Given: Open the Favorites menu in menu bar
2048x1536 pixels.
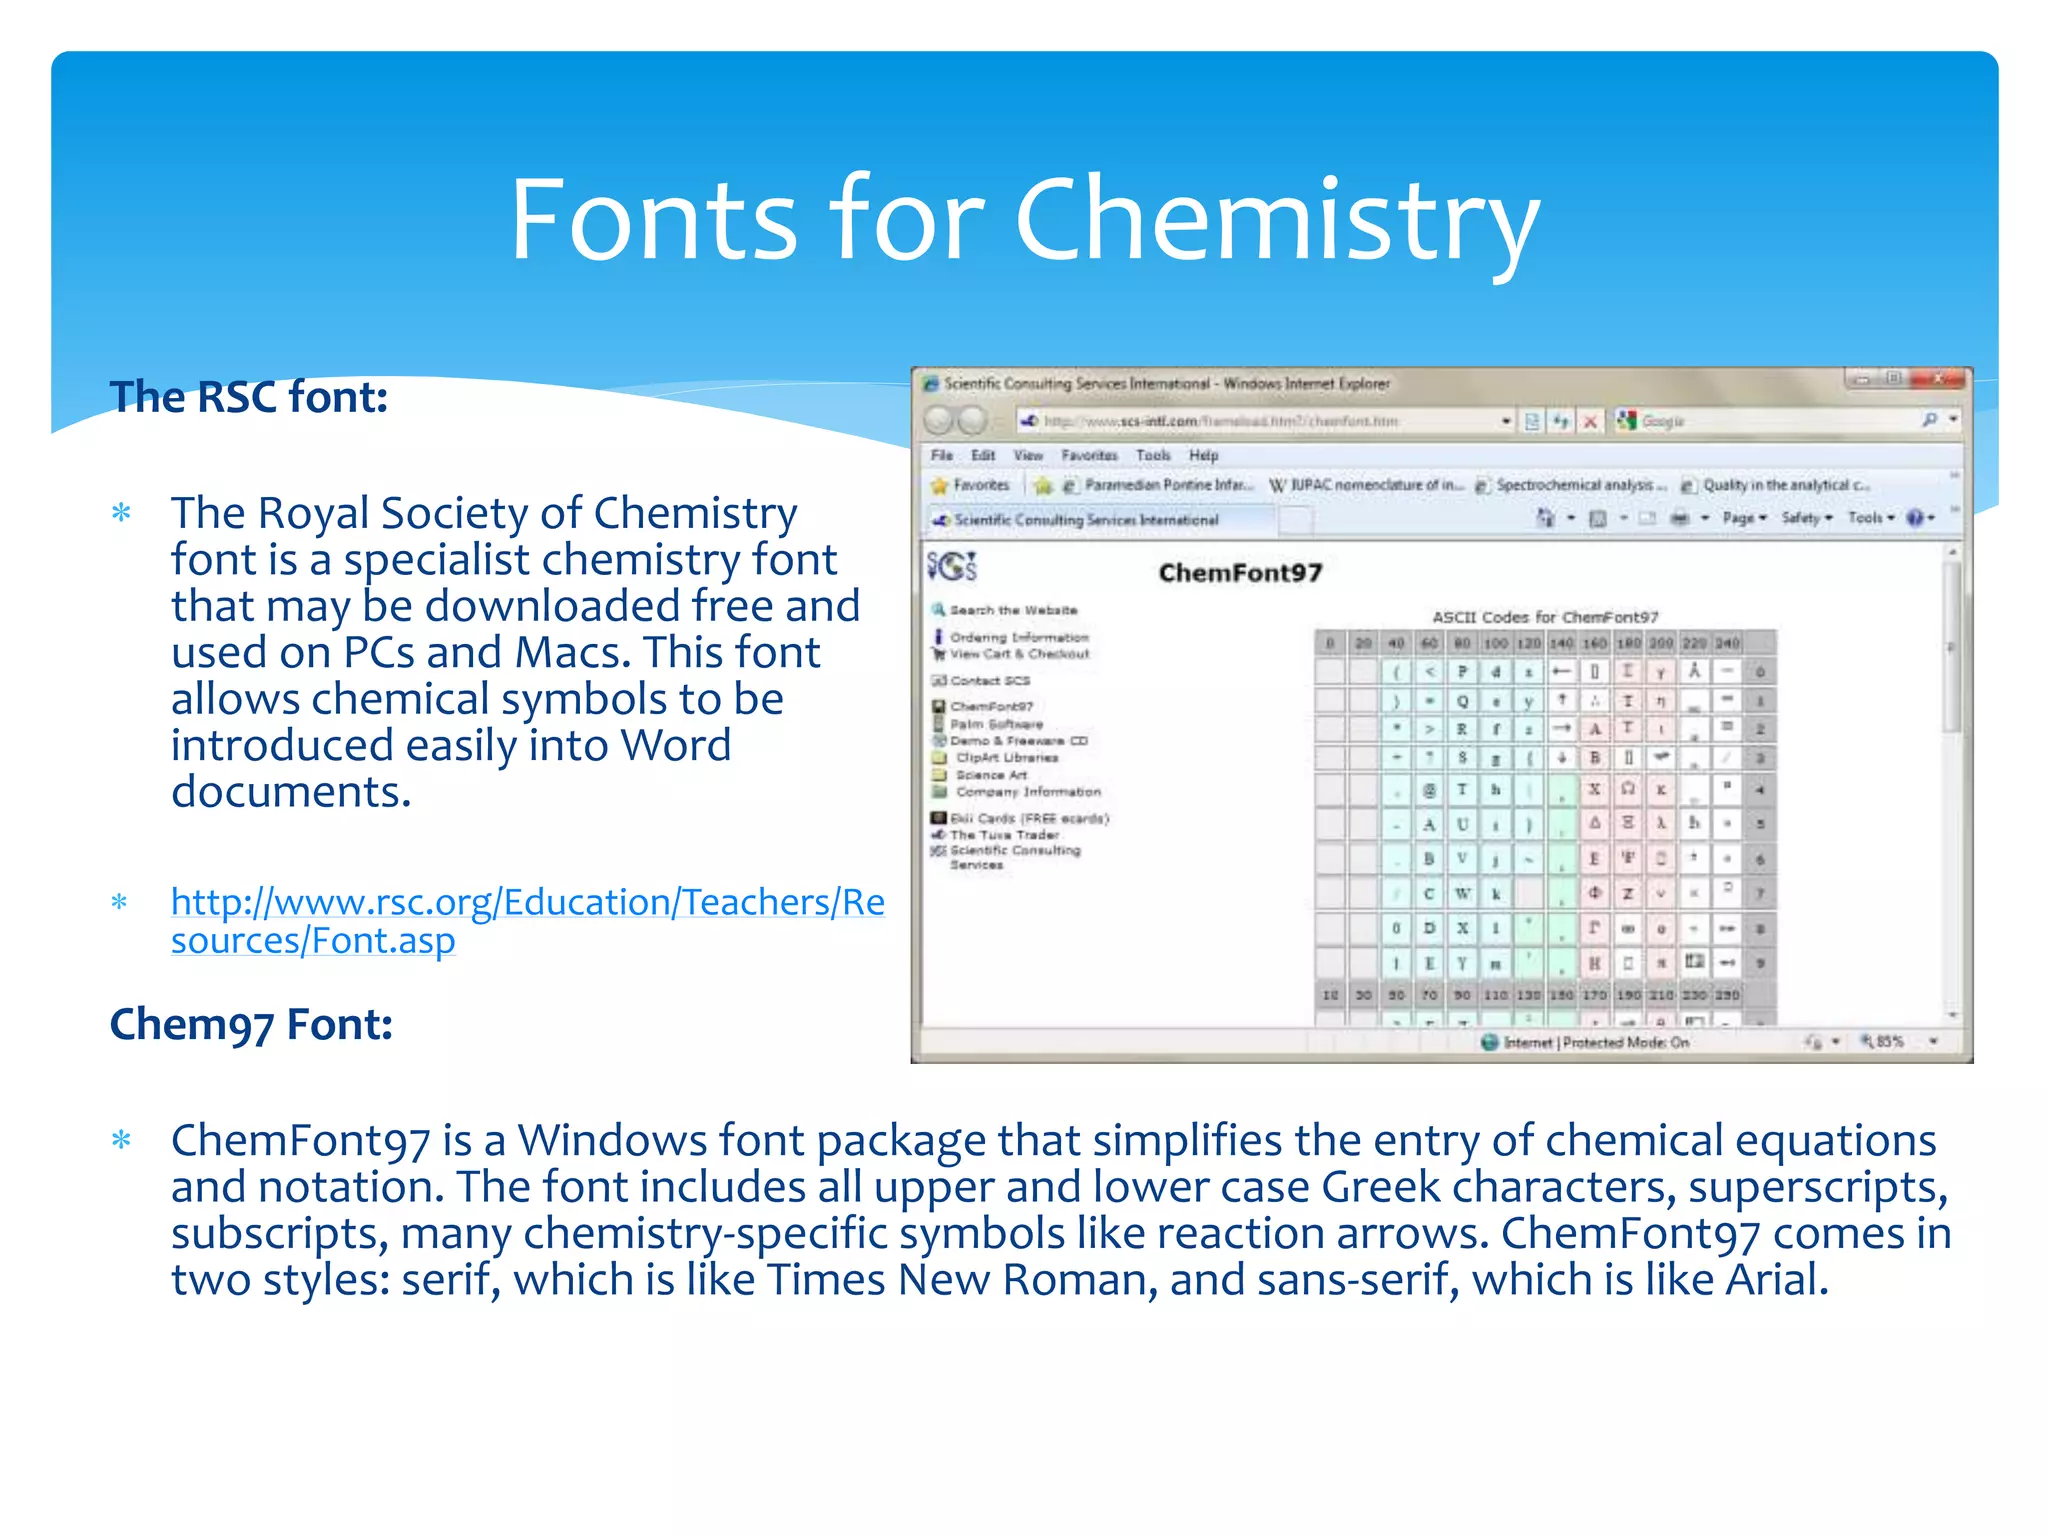Looking at the screenshot, I should (1089, 455).
